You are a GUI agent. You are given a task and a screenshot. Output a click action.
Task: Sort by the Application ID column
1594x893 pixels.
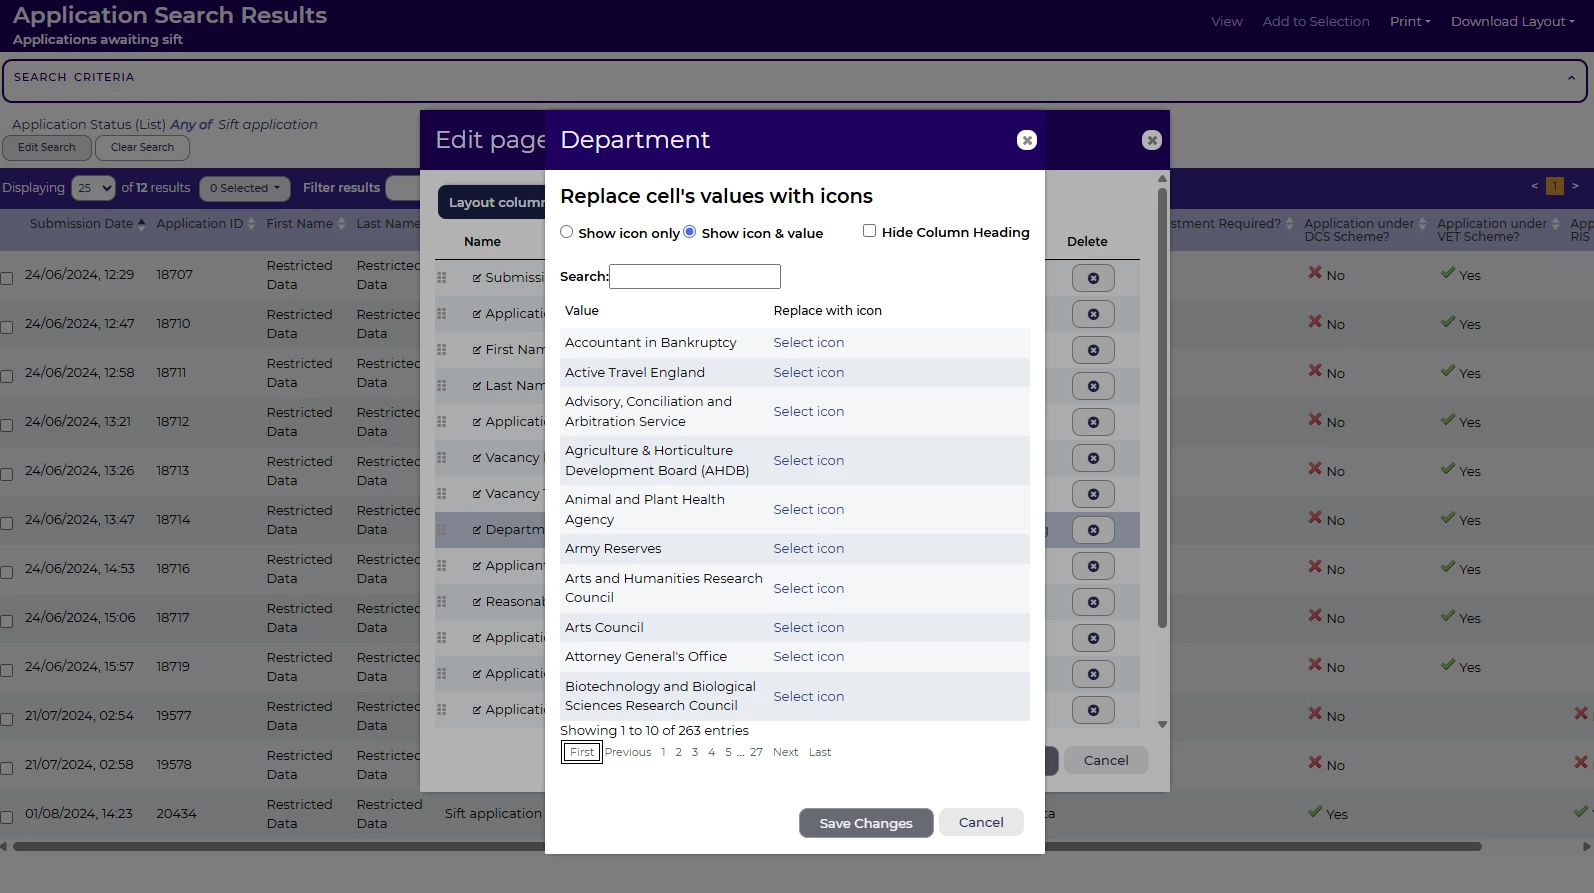coord(206,224)
